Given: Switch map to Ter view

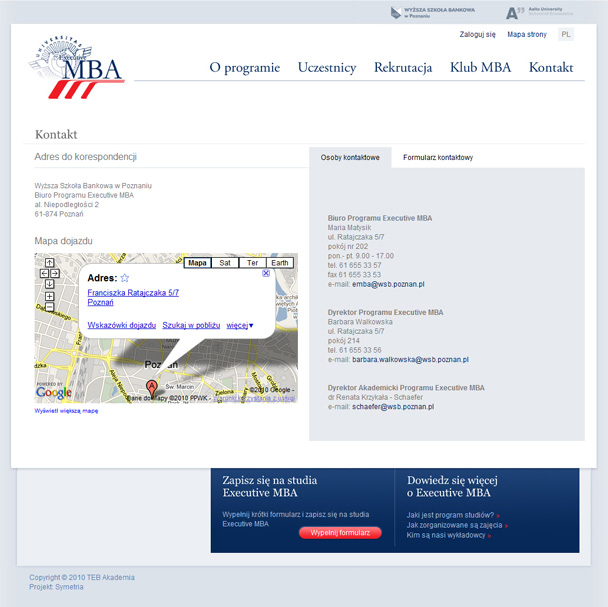Looking at the screenshot, I should pyautogui.click(x=252, y=263).
